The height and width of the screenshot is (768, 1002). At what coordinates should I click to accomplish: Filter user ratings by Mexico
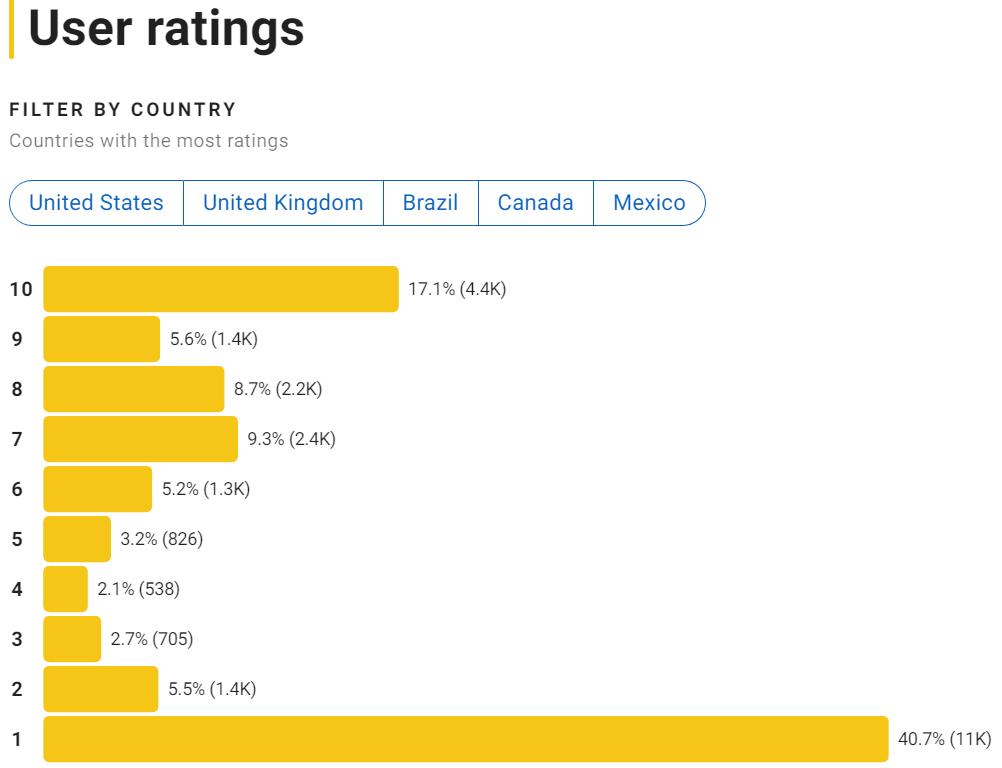pyautogui.click(x=649, y=203)
